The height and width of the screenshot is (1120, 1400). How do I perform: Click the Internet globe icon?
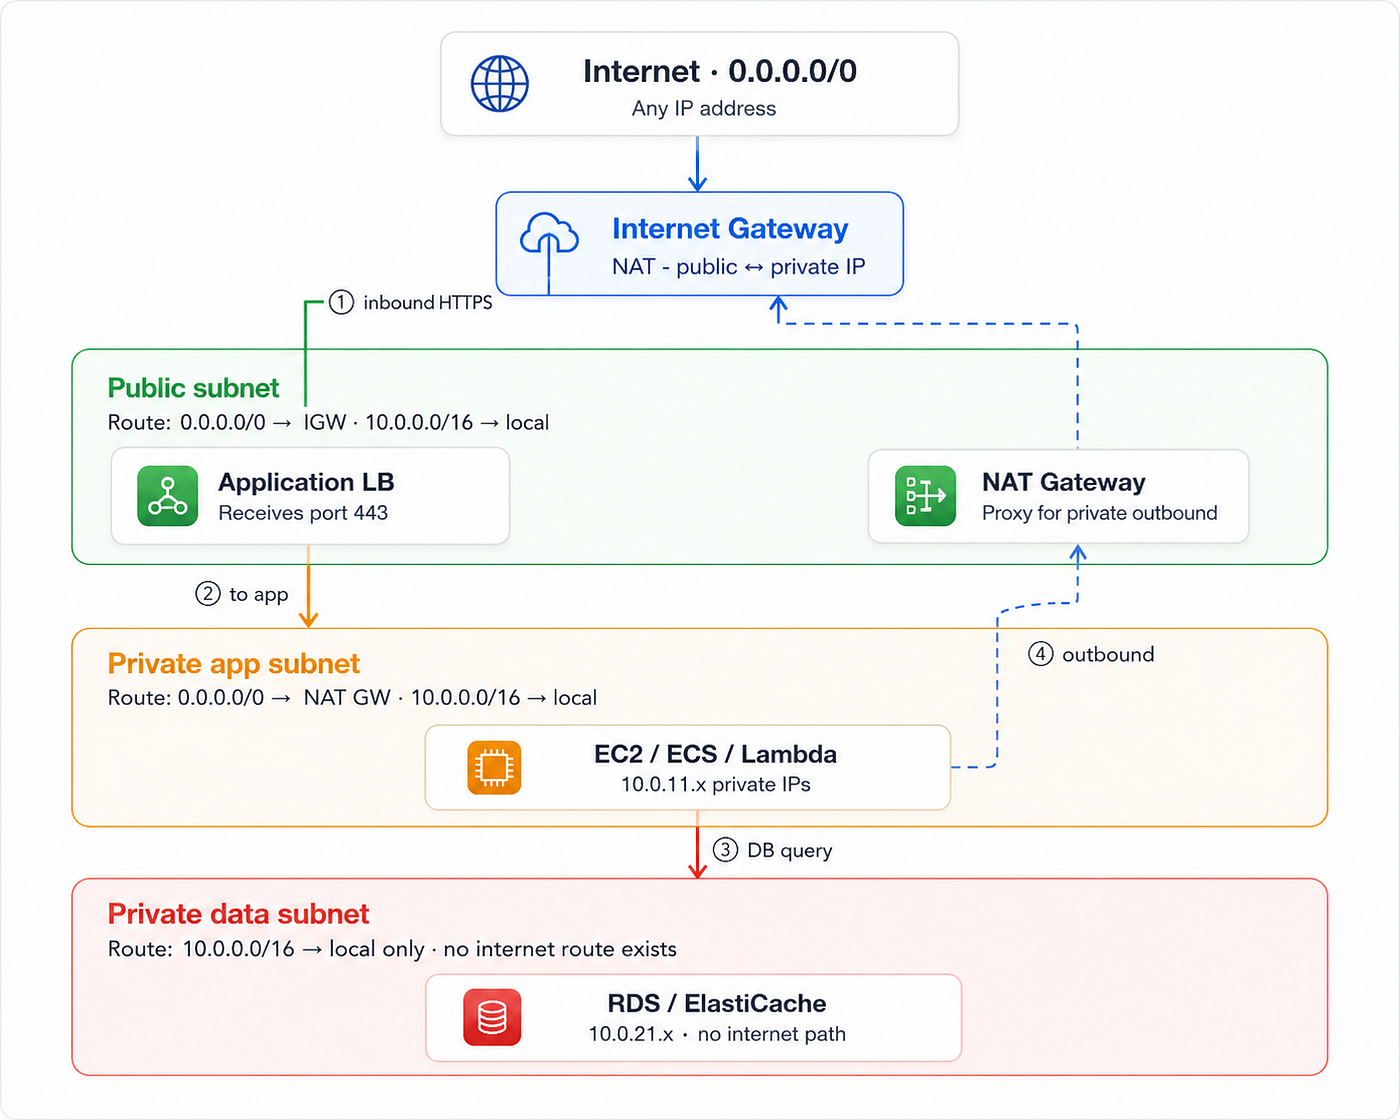pos(500,84)
